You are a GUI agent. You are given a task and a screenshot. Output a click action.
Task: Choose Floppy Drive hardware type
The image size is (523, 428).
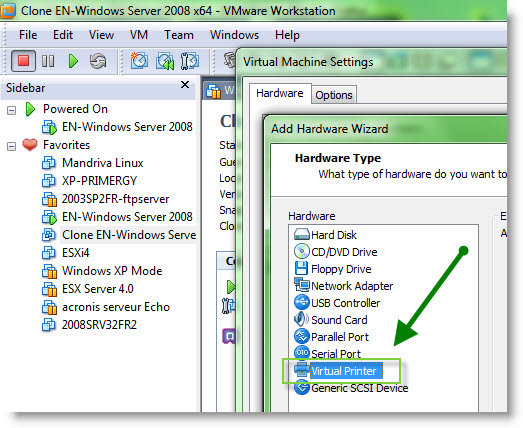pos(341,269)
